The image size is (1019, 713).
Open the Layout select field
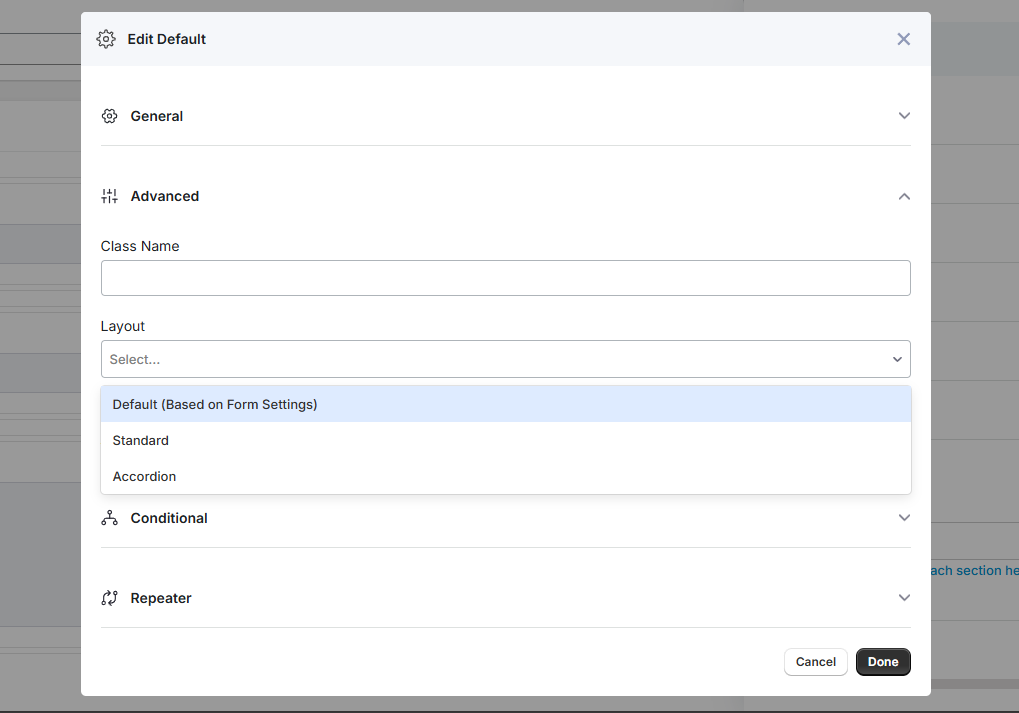(490, 359)
